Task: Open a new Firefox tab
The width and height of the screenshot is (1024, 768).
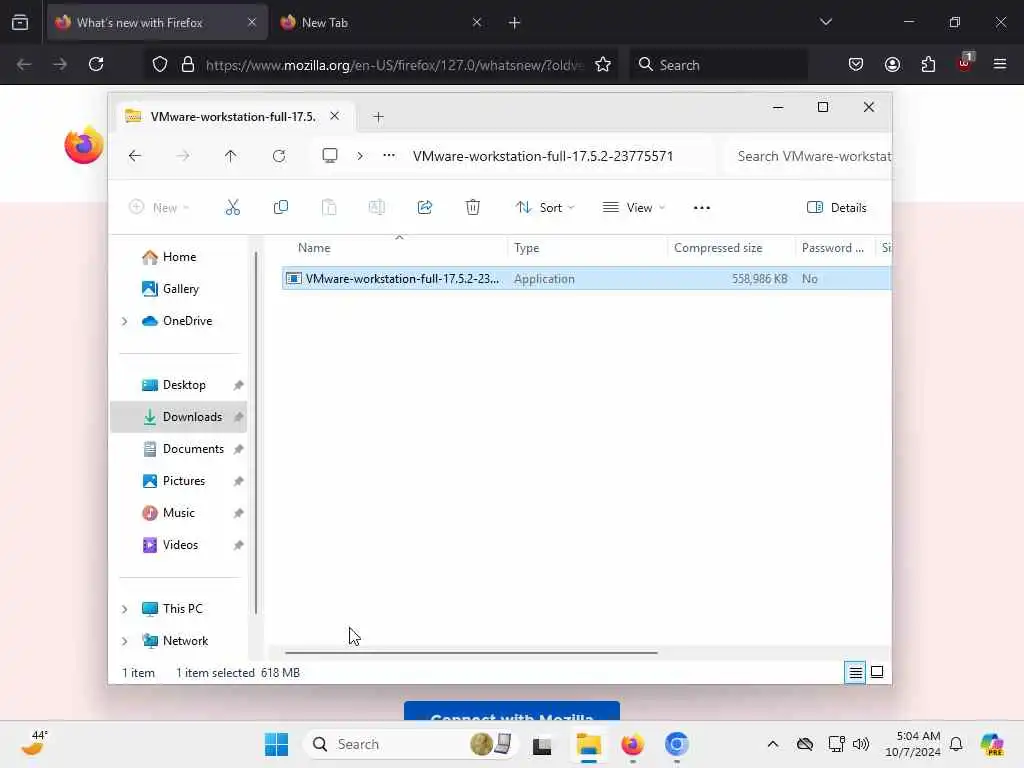Action: 515,23
